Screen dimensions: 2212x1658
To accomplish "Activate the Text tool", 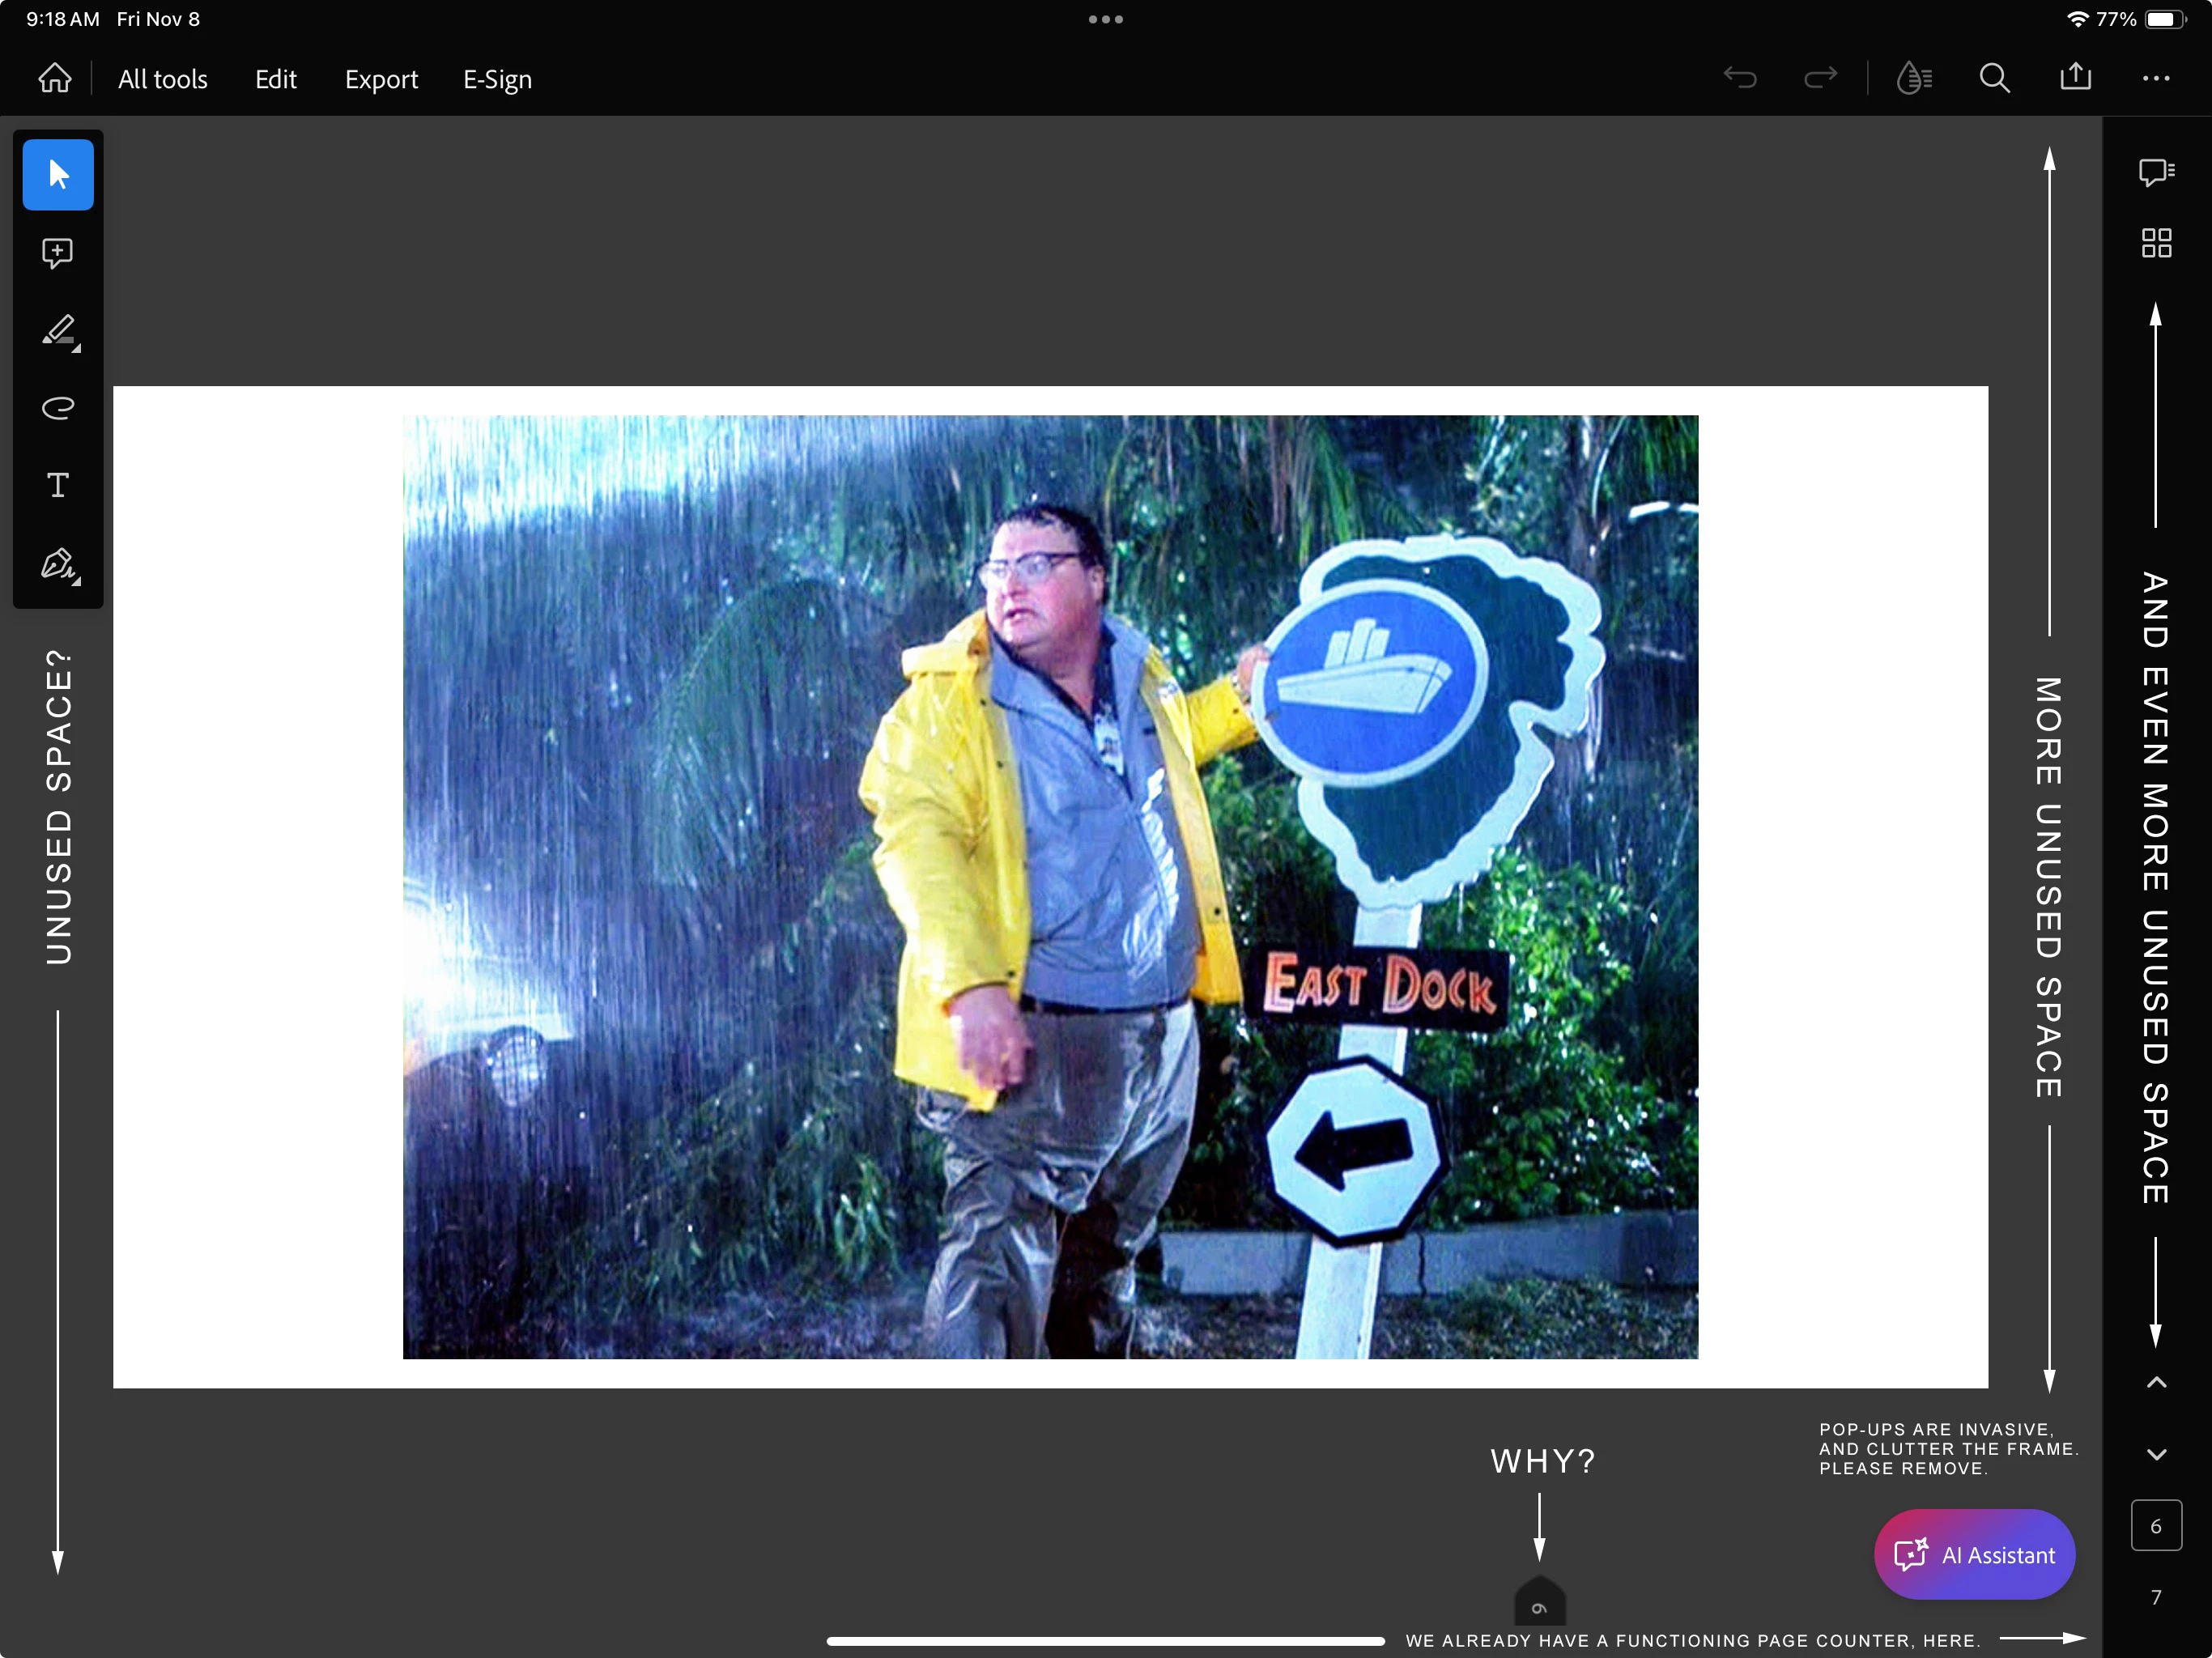I will 58,485.
